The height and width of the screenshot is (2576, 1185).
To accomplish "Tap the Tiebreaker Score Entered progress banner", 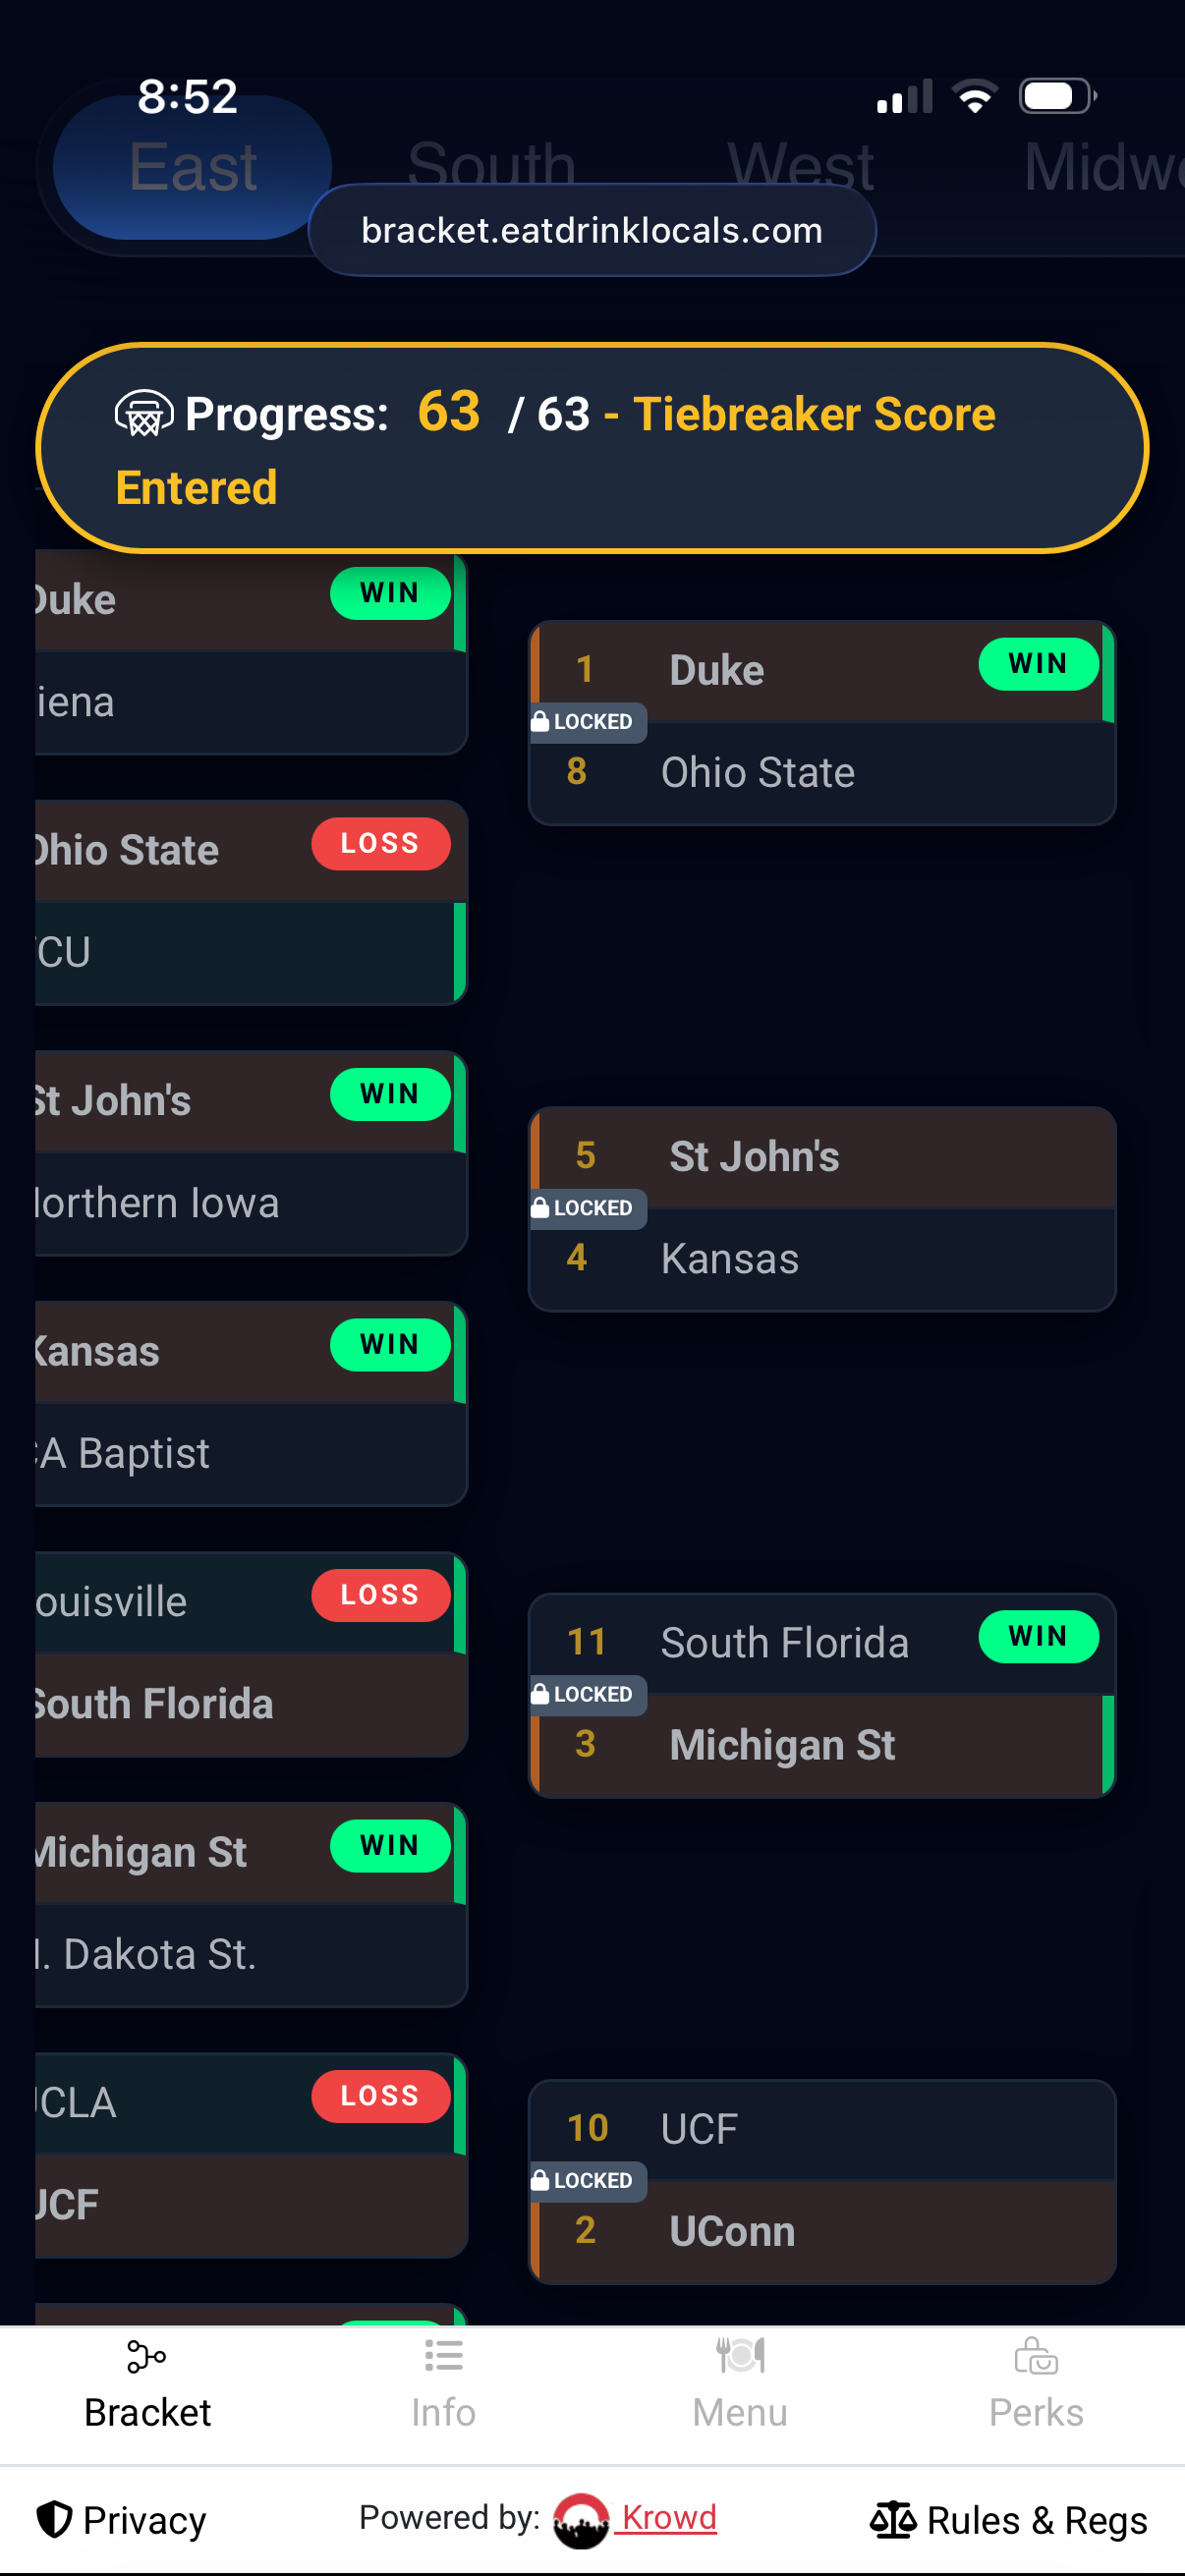I will (592, 448).
